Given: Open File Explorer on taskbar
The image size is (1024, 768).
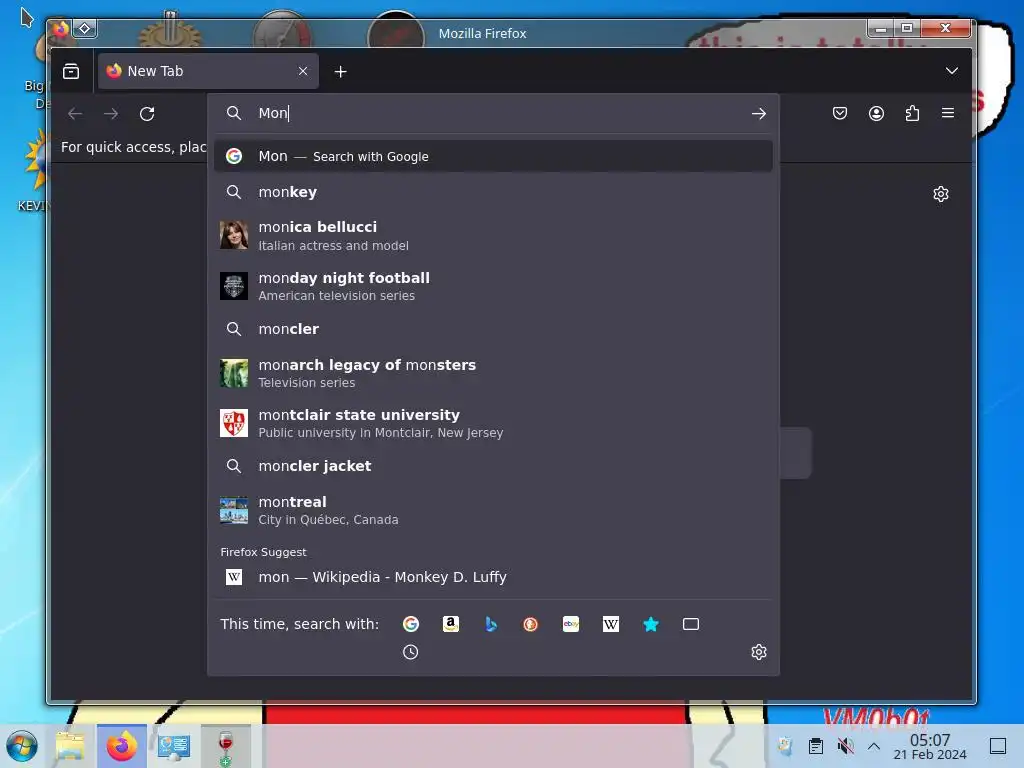Looking at the screenshot, I should click(x=71, y=746).
